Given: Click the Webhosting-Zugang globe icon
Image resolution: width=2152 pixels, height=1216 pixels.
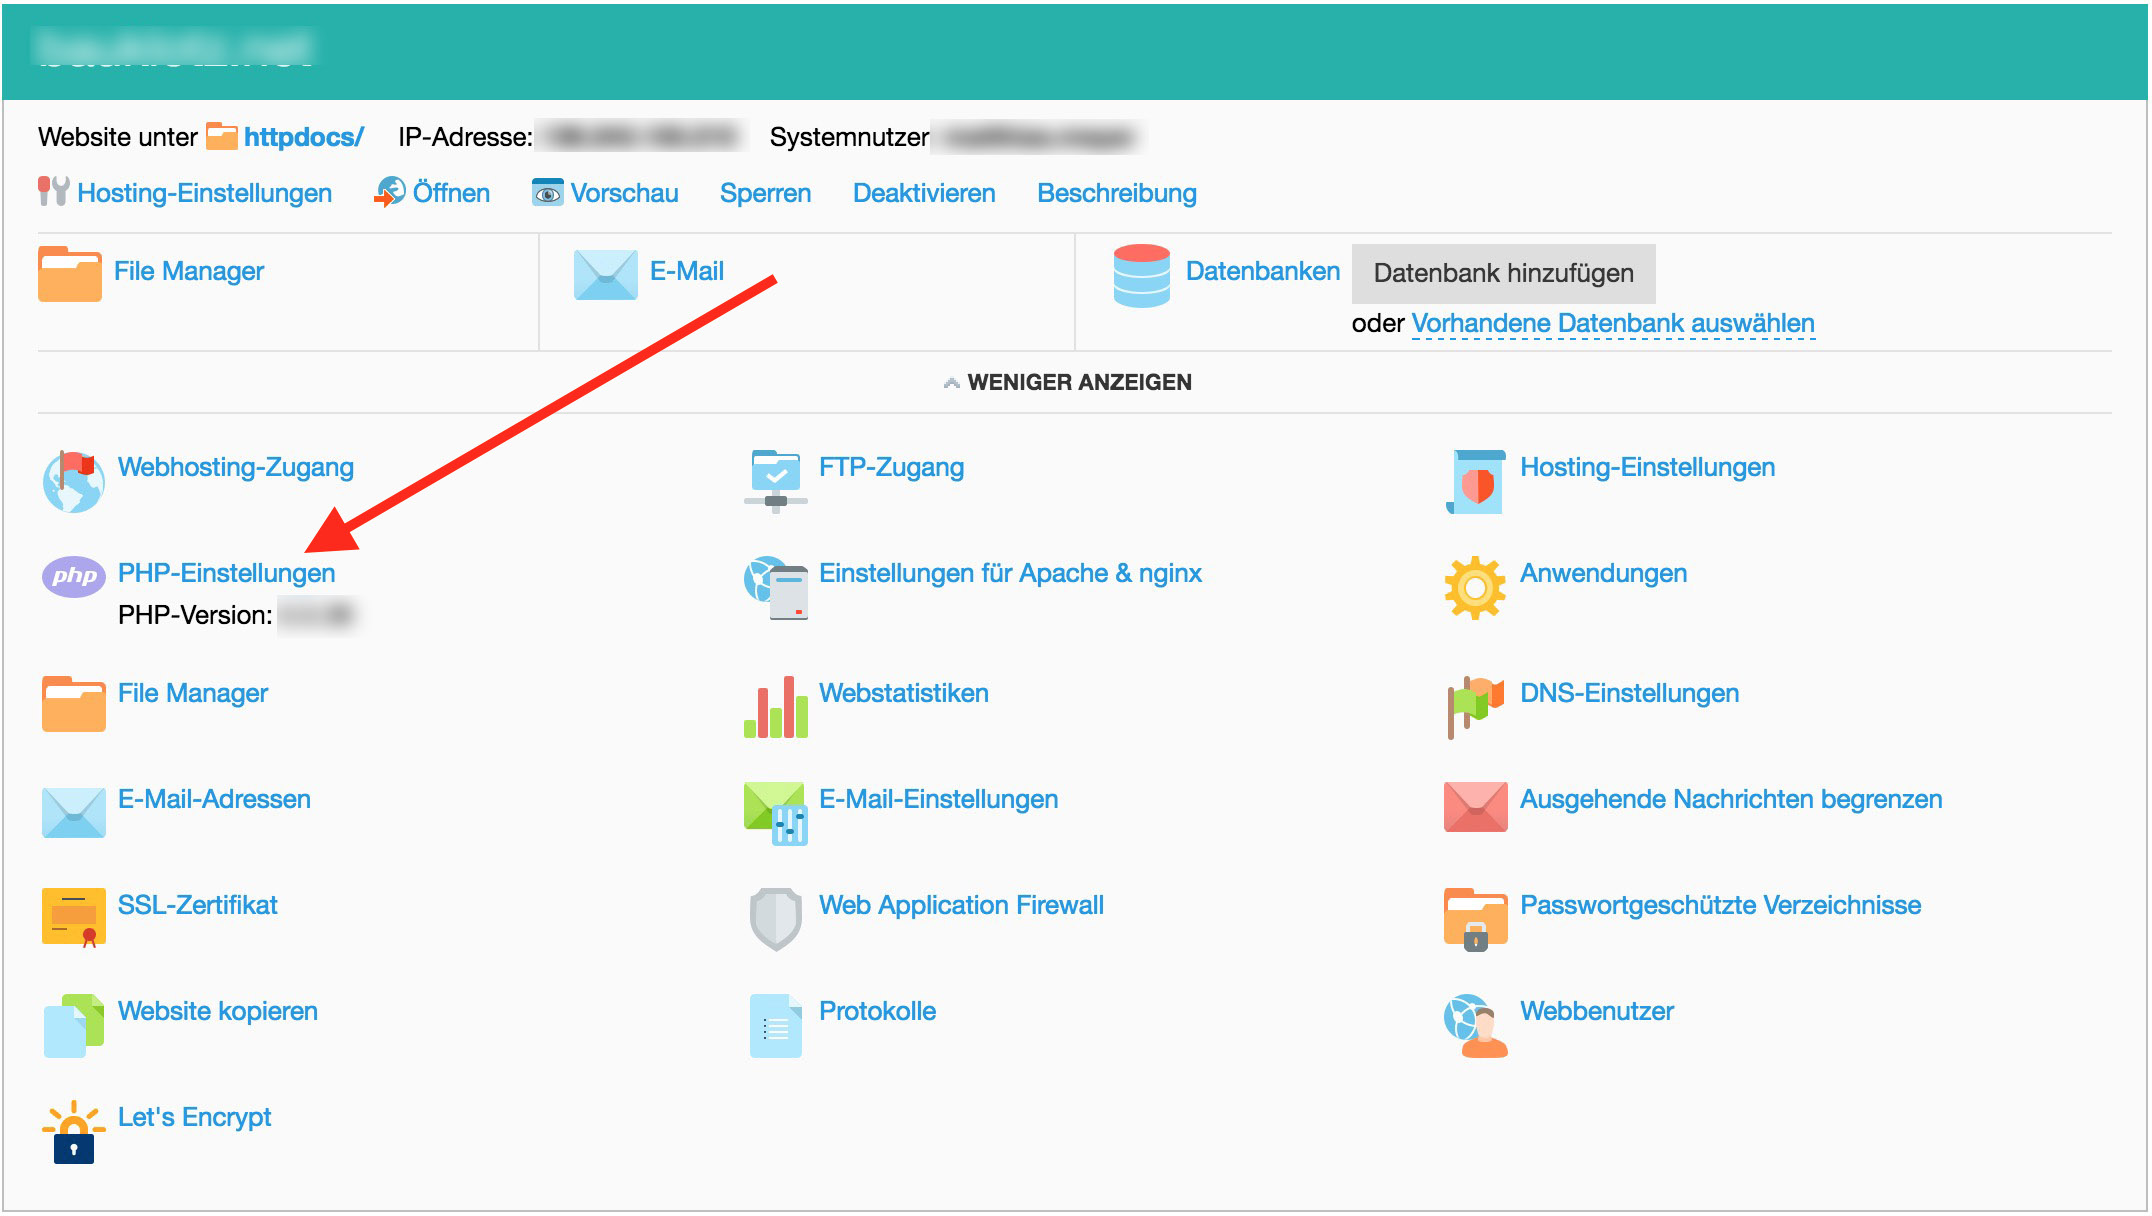Looking at the screenshot, I should click(x=73, y=481).
